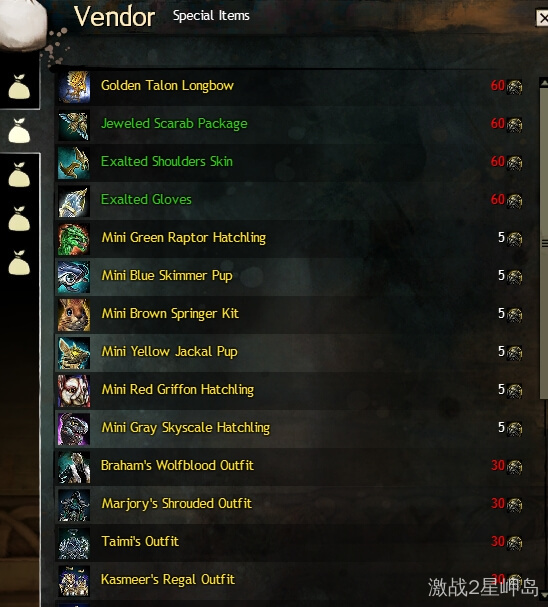The image size is (548, 607).
Task: Switch to the second vendor bag tab
Action: point(19,131)
